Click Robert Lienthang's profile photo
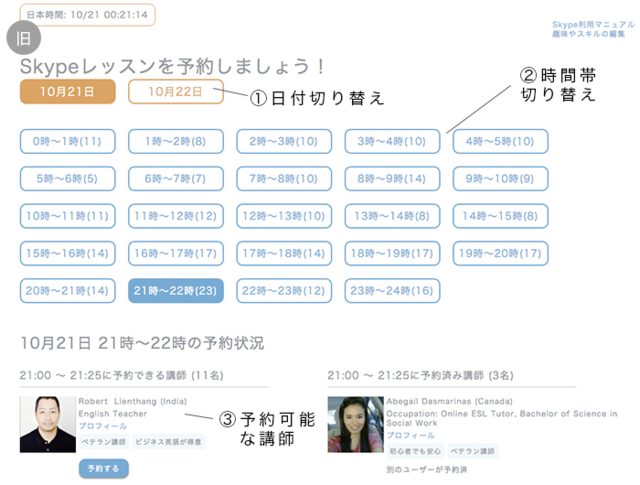This screenshot has width=640, height=485. (x=47, y=424)
